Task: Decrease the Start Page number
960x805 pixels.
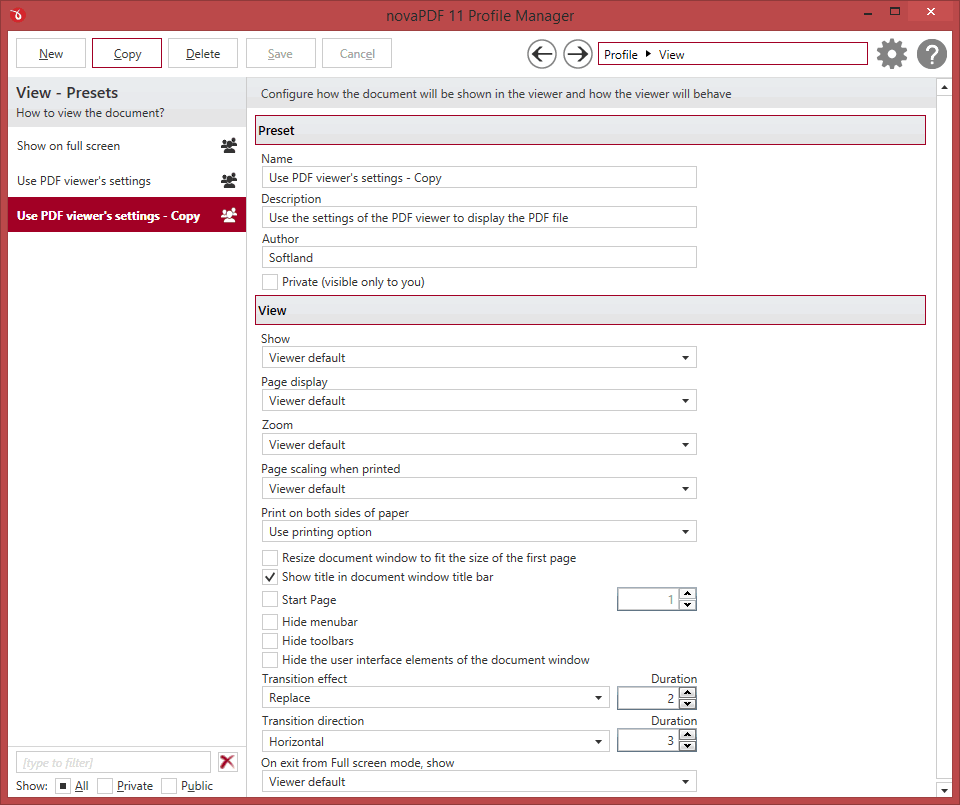Action: point(688,605)
